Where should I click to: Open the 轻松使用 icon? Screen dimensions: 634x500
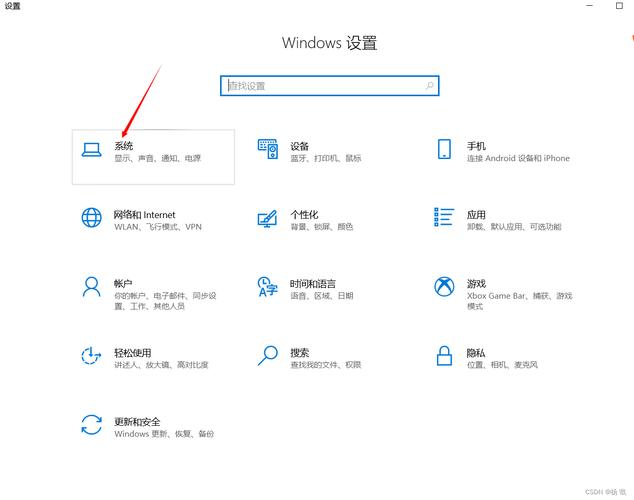pos(91,356)
